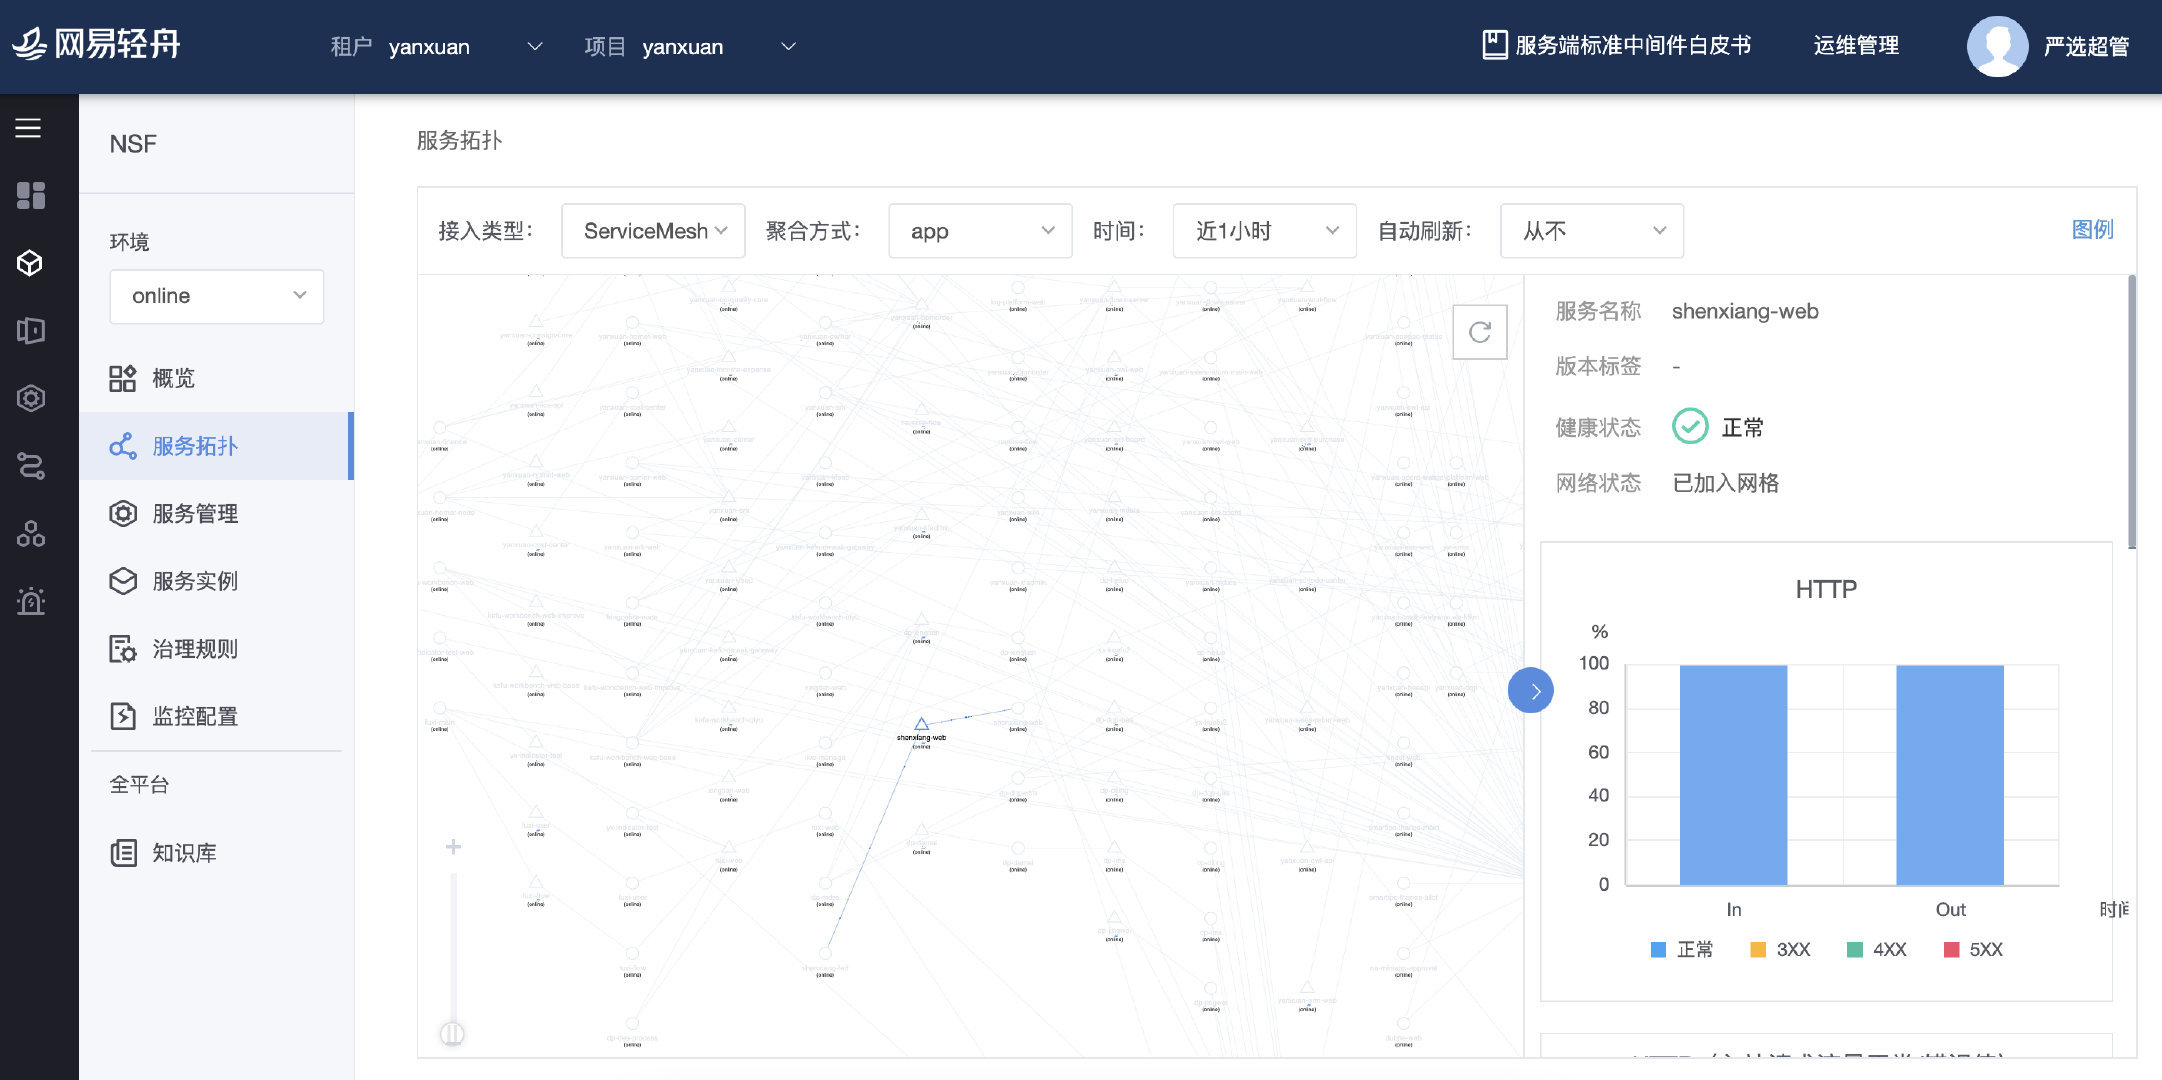Click the alarm bell icon in dark sidebar

tap(30, 600)
